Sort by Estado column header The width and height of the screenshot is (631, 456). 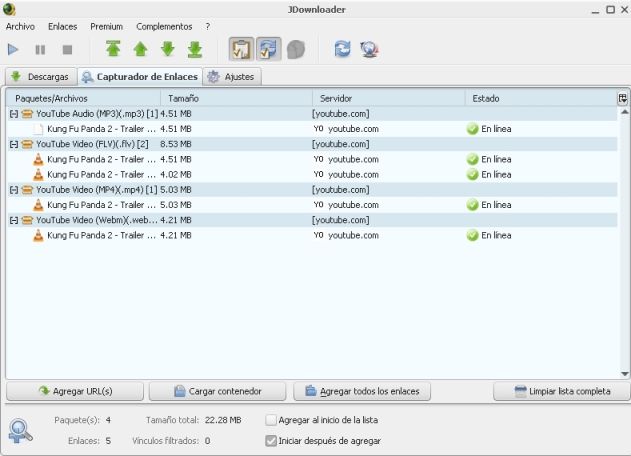(541, 98)
